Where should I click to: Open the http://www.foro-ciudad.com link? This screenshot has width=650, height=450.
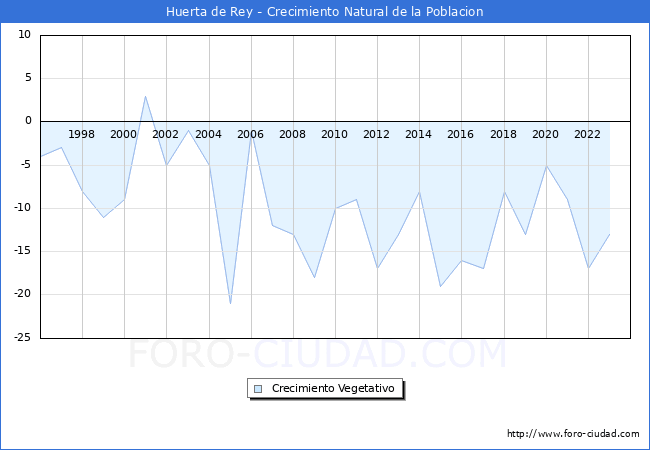(573, 434)
